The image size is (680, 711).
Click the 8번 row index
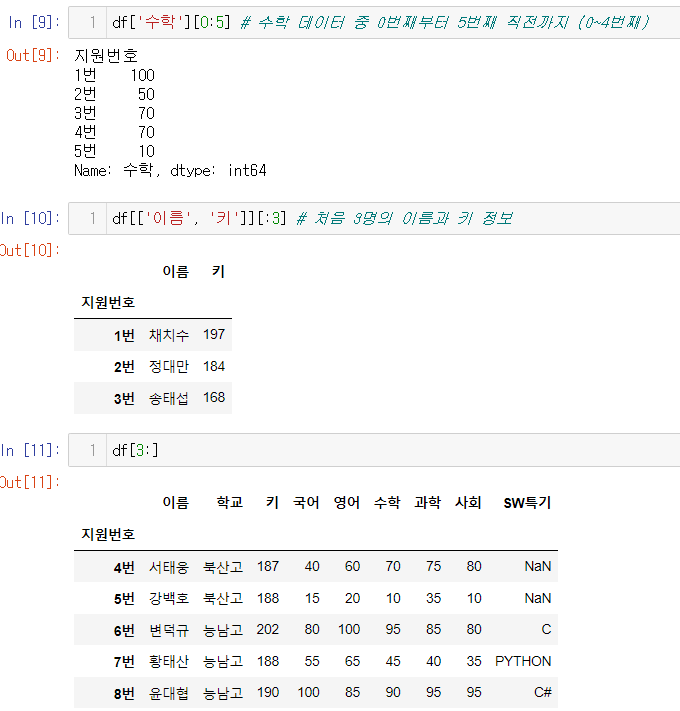[x=124, y=694]
